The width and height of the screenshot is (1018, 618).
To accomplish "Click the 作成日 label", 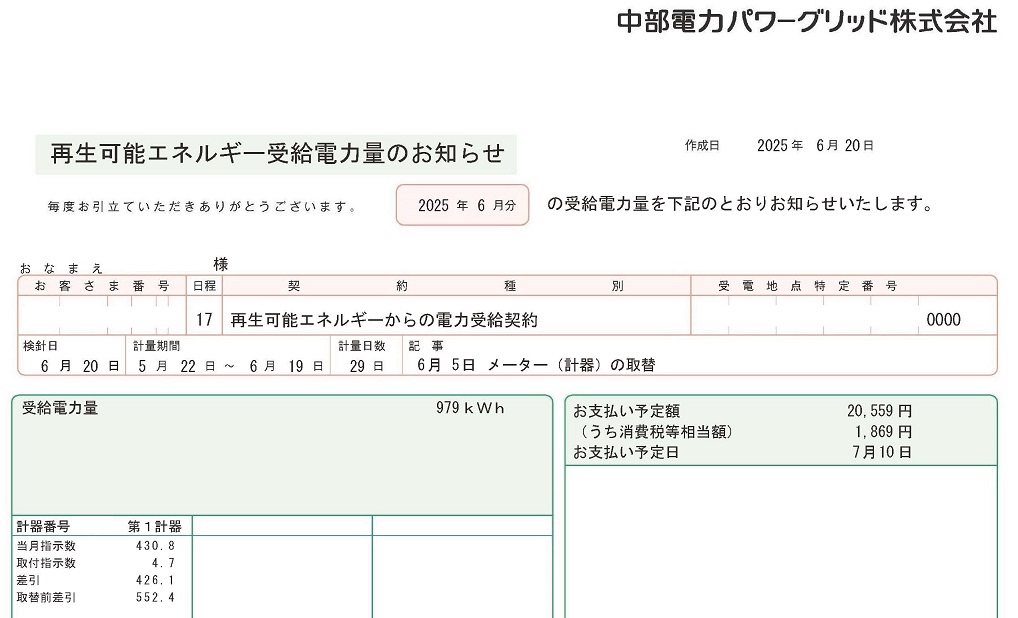I will [702, 145].
